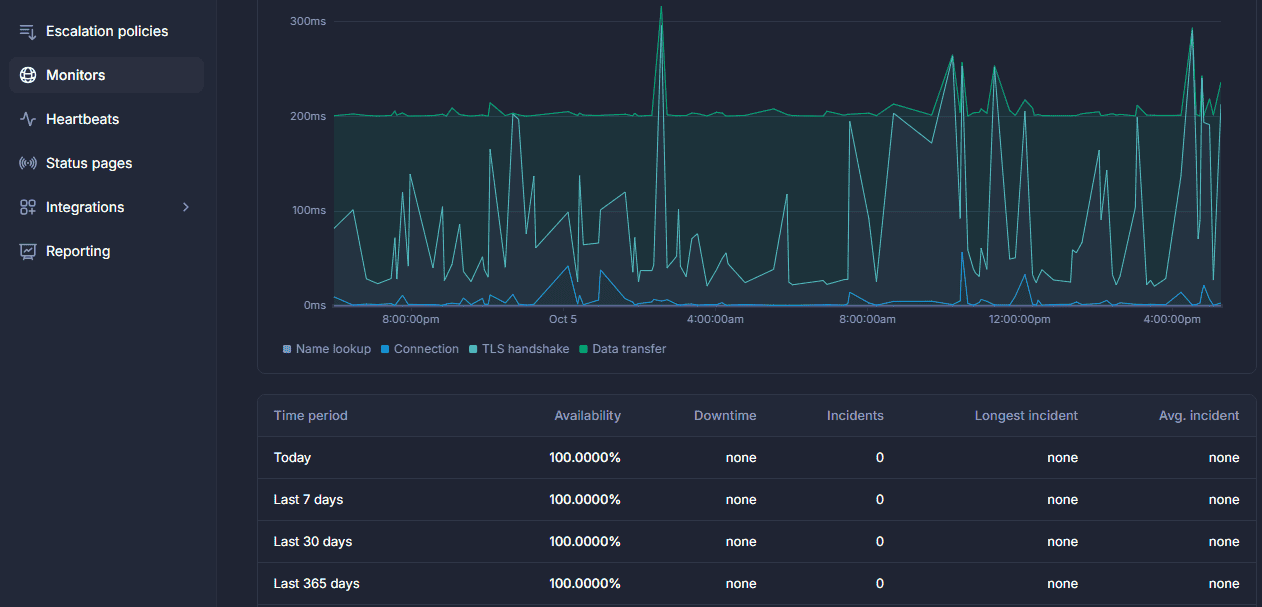Hide the Connection series label
The width and height of the screenshot is (1262, 607).
tap(426, 349)
